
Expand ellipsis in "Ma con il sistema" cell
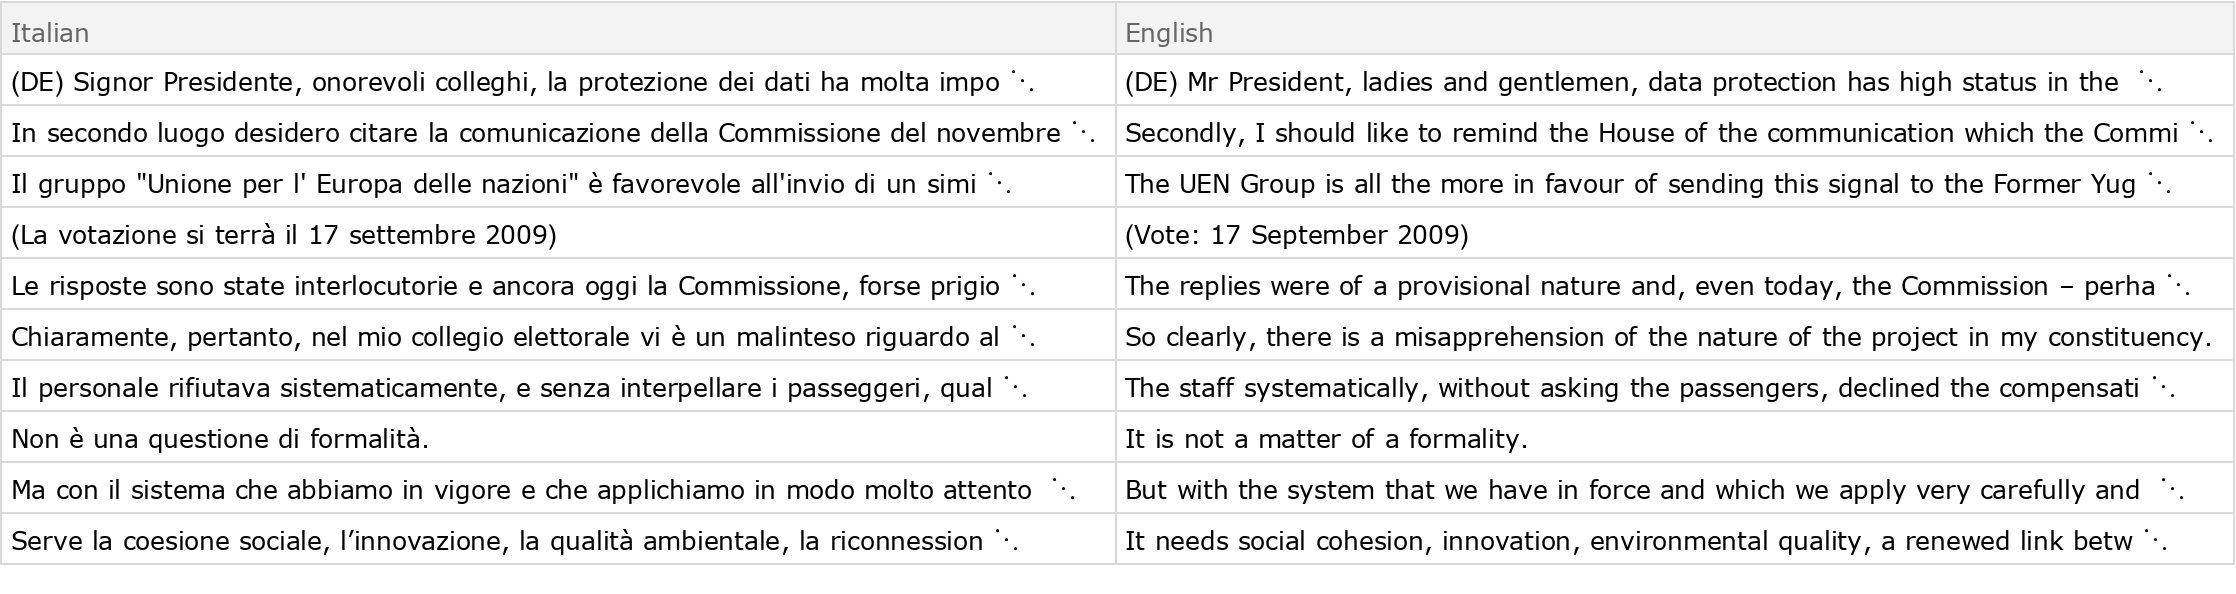1063,490
